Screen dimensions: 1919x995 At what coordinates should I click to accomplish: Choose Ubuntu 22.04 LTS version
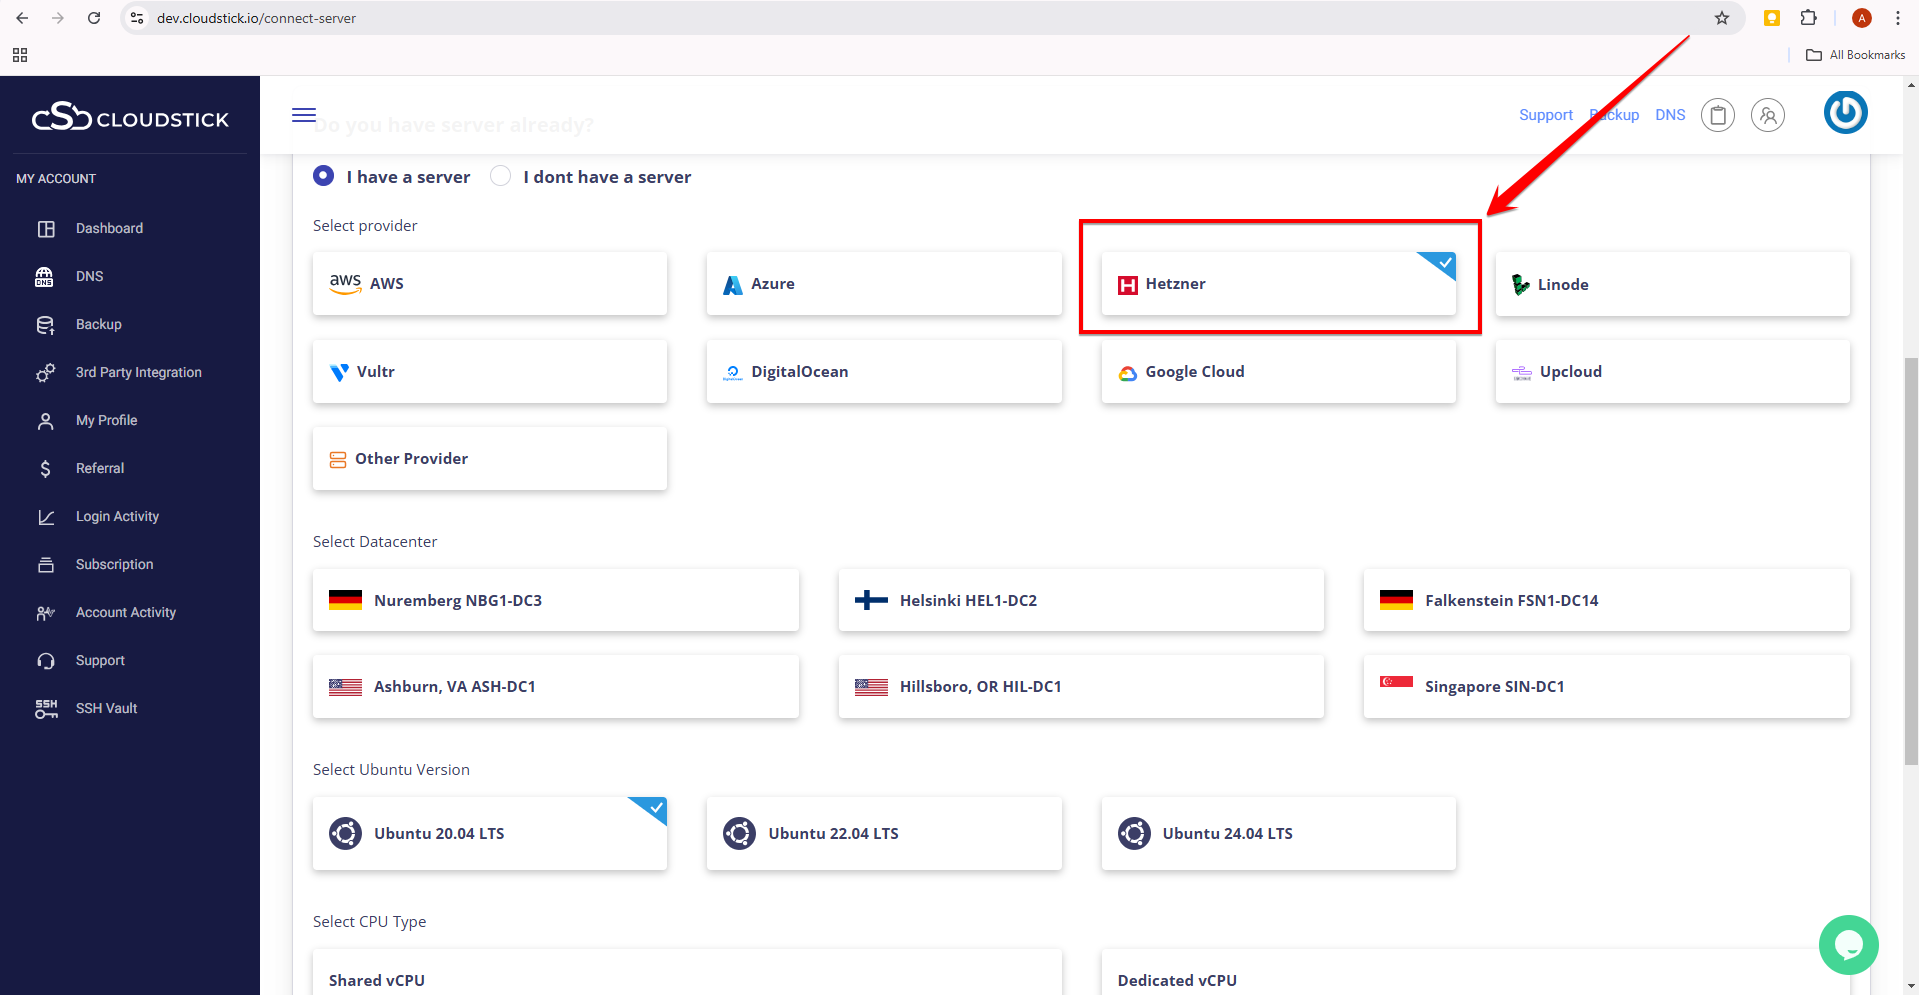tap(883, 833)
